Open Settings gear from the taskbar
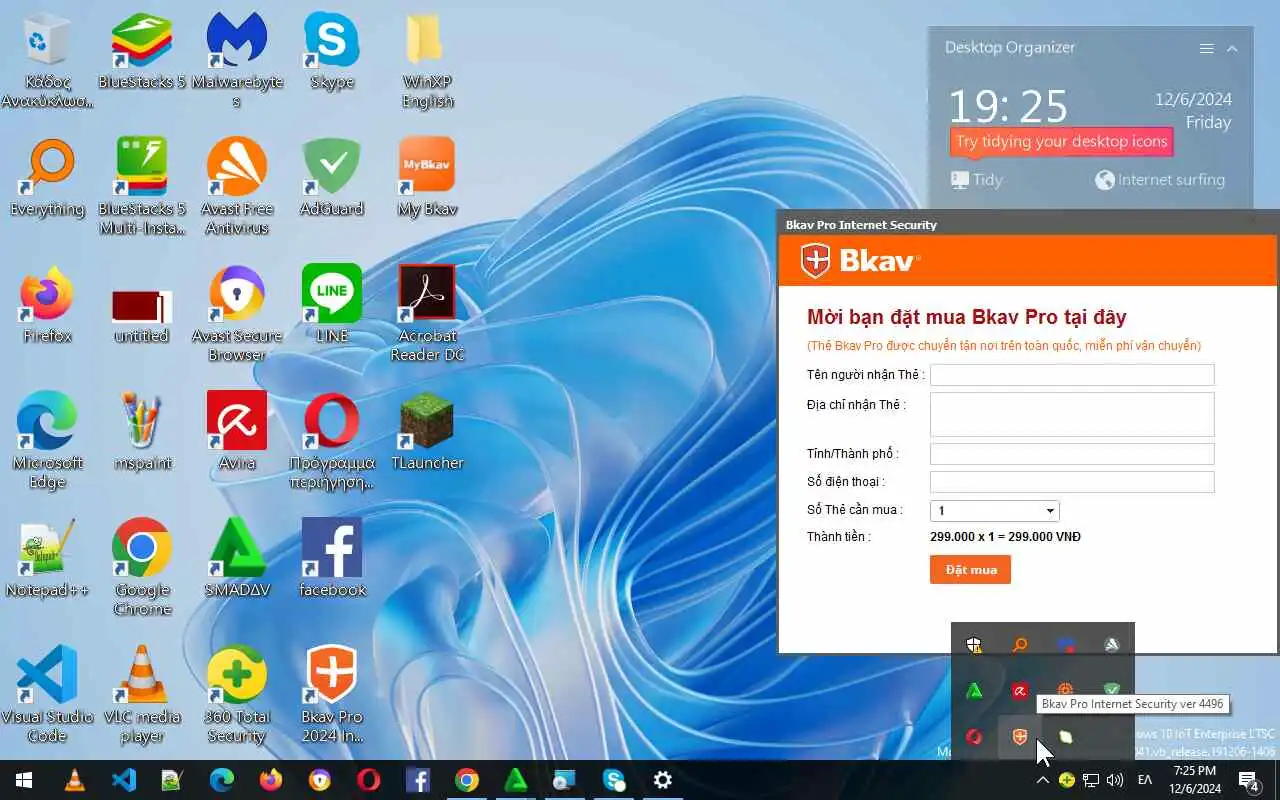The image size is (1280, 800). click(x=663, y=780)
